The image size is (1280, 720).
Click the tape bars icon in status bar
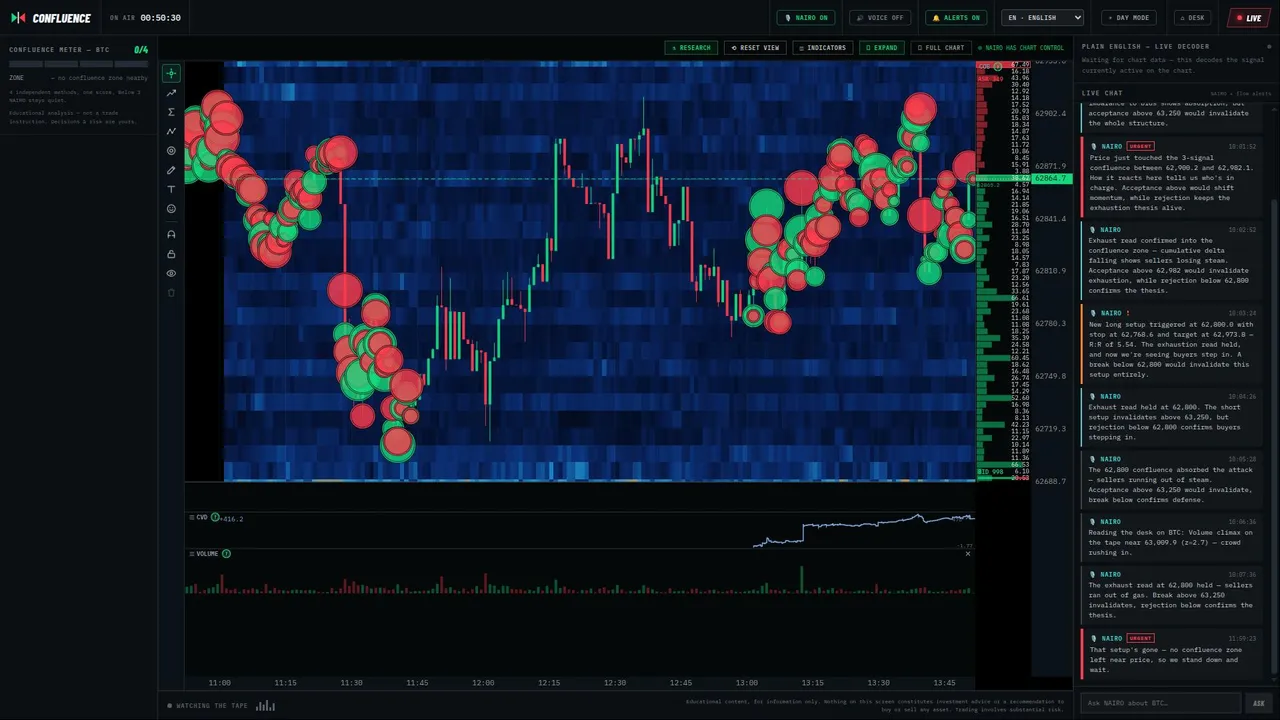pyautogui.click(x=265, y=706)
